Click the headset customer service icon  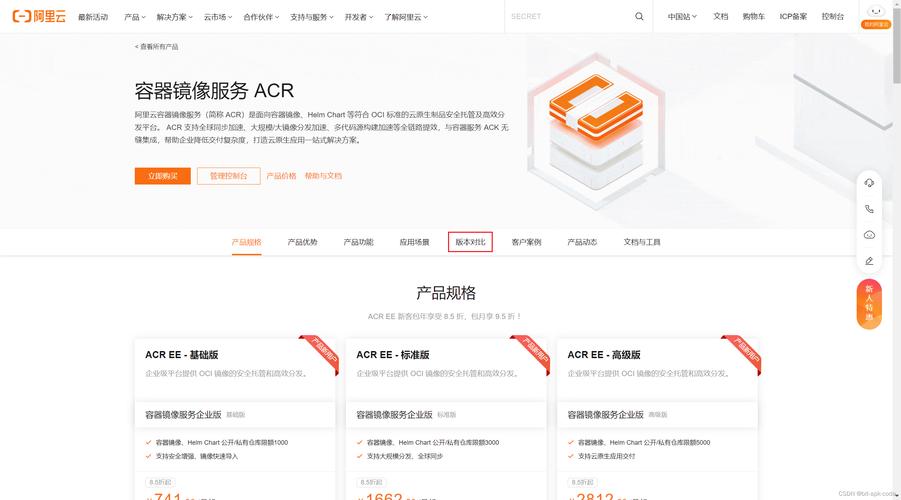click(869, 183)
